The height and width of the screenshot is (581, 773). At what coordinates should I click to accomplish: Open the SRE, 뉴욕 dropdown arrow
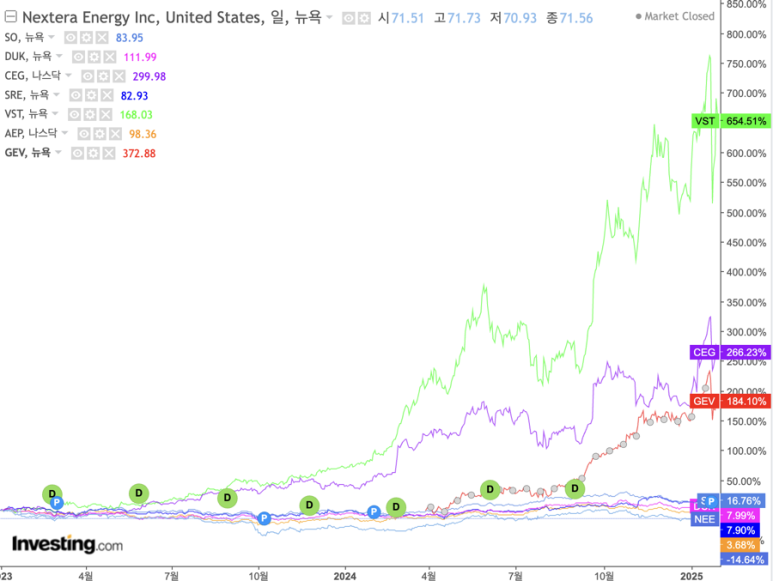coord(56,95)
